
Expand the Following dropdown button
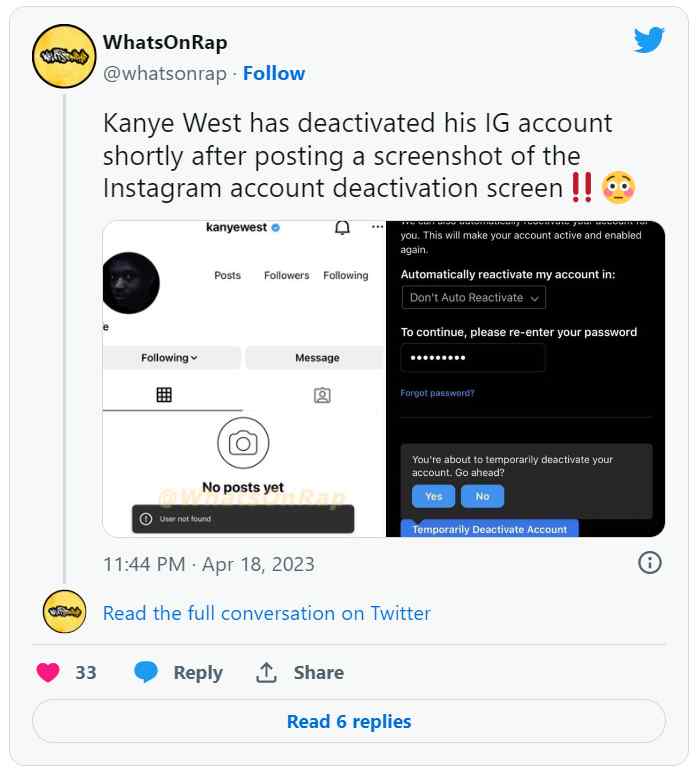click(x=169, y=357)
